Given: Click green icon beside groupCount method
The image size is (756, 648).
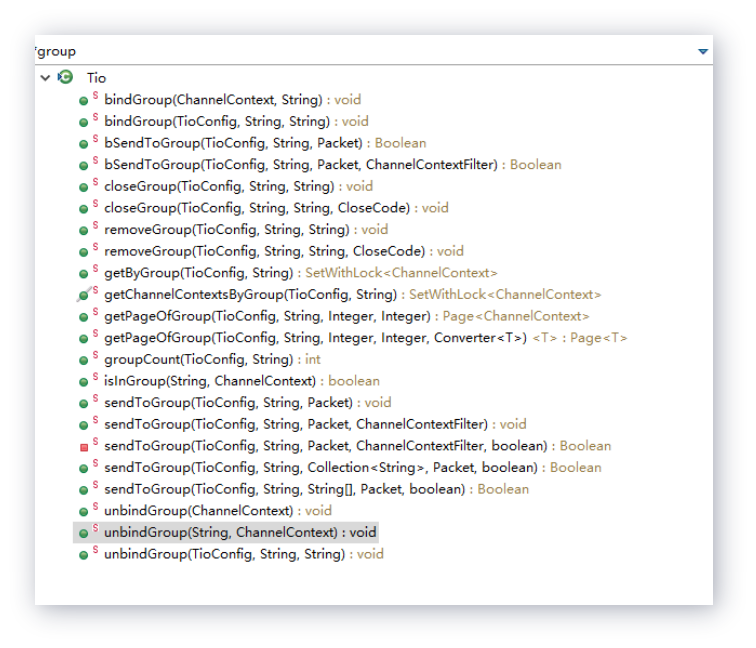Looking at the screenshot, I should tap(83, 361).
